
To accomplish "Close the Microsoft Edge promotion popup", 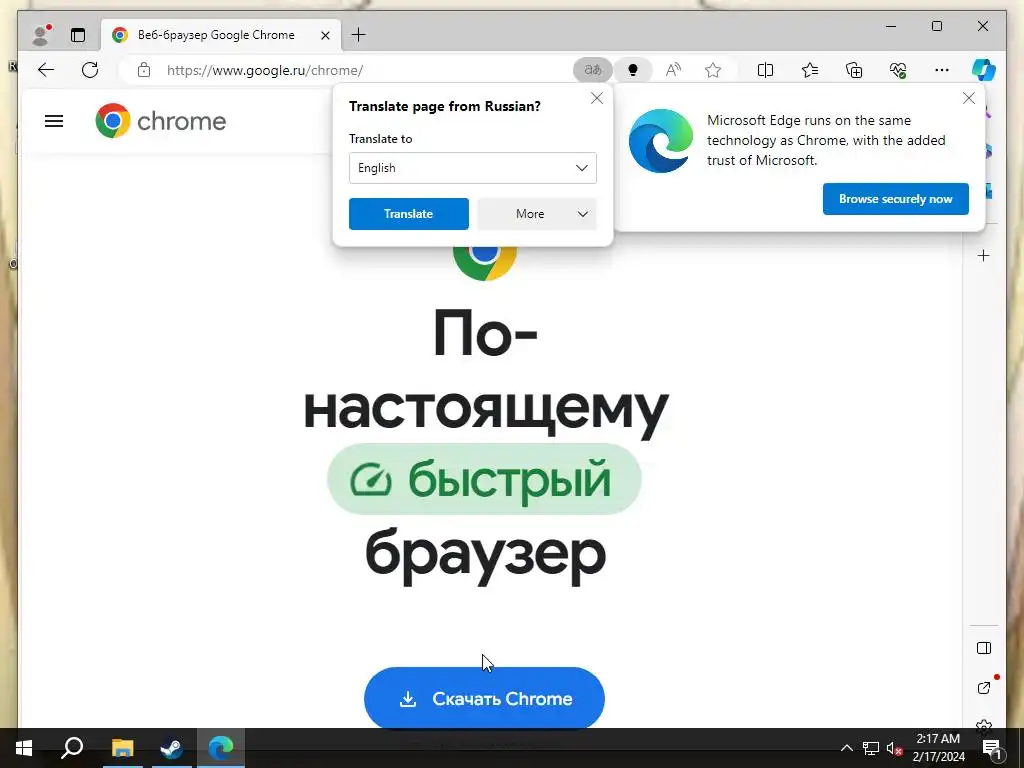I will pyautogui.click(x=968, y=99).
